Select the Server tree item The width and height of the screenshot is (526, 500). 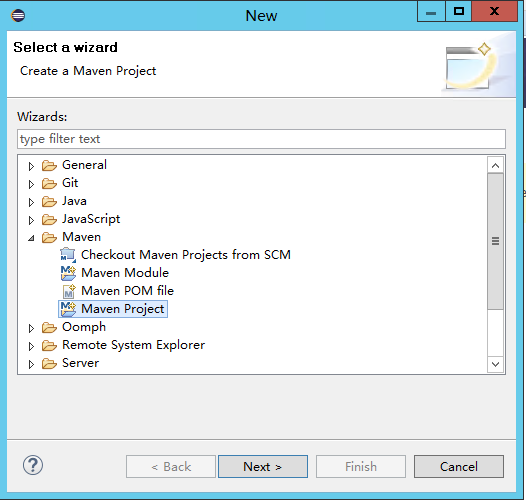(x=81, y=363)
